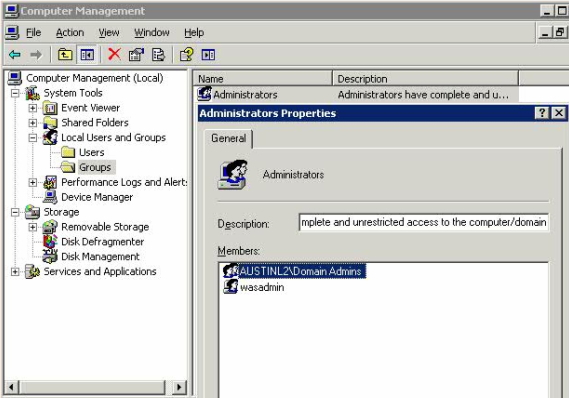Click the Device Manager tree label
Viewport: 569px width, 398px height.
point(97,197)
